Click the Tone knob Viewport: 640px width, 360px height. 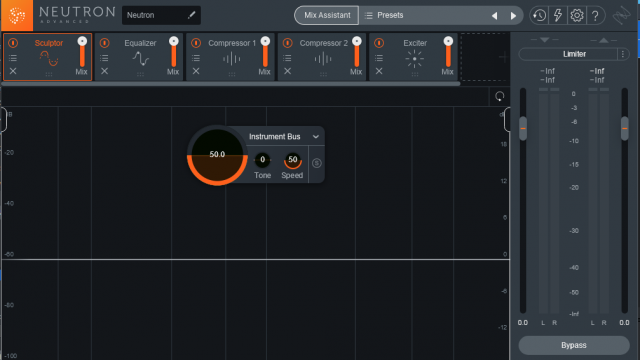tap(262, 160)
